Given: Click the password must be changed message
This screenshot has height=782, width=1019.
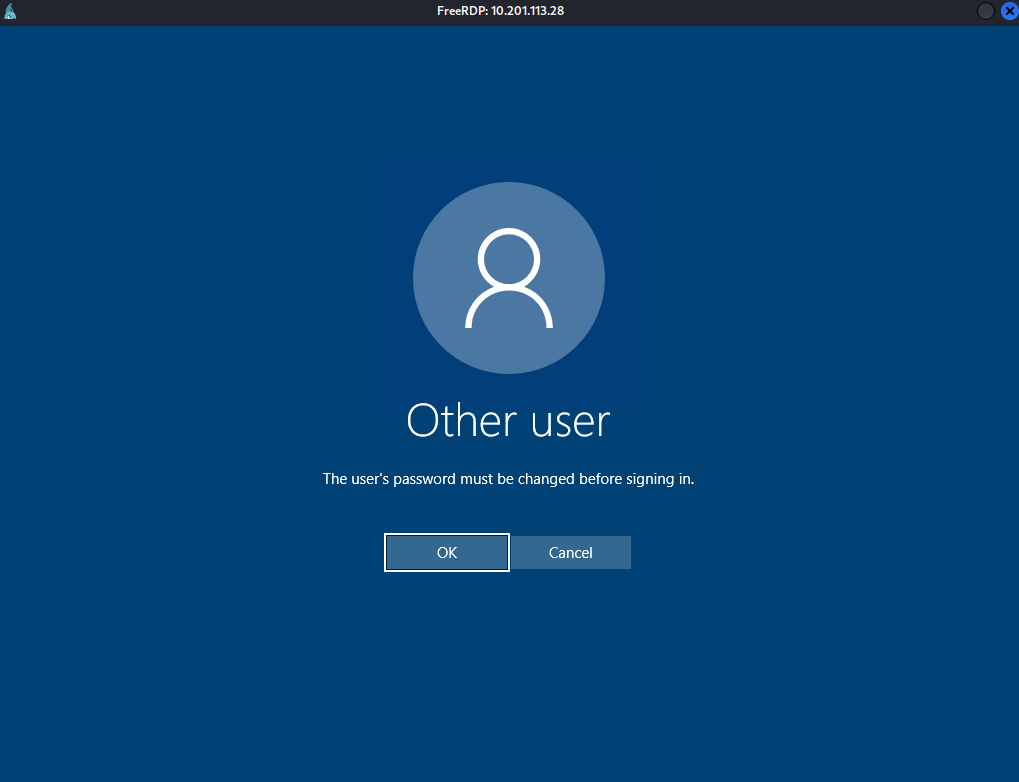Looking at the screenshot, I should pyautogui.click(x=508, y=479).
